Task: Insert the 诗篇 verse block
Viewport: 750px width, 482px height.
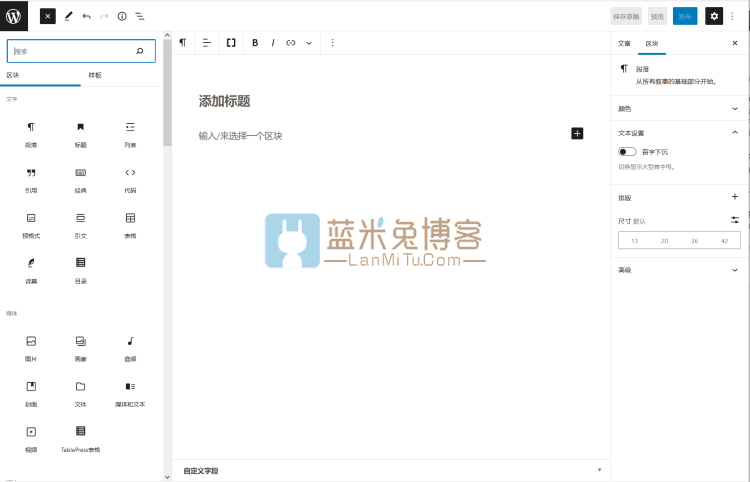Action: pyautogui.click(x=31, y=271)
